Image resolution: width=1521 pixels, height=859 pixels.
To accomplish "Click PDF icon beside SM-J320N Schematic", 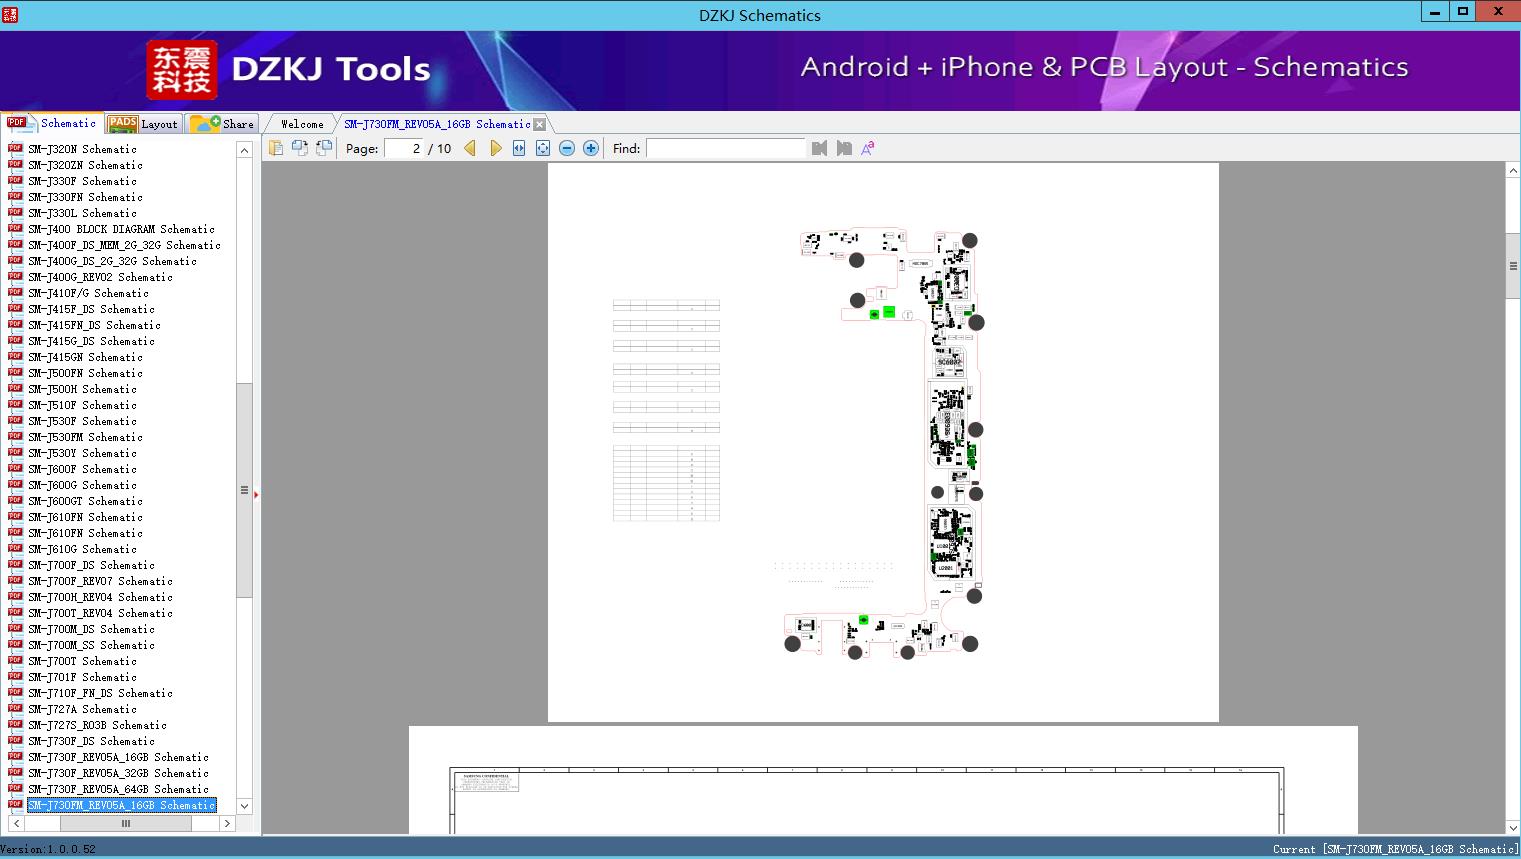I will click(15, 149).
